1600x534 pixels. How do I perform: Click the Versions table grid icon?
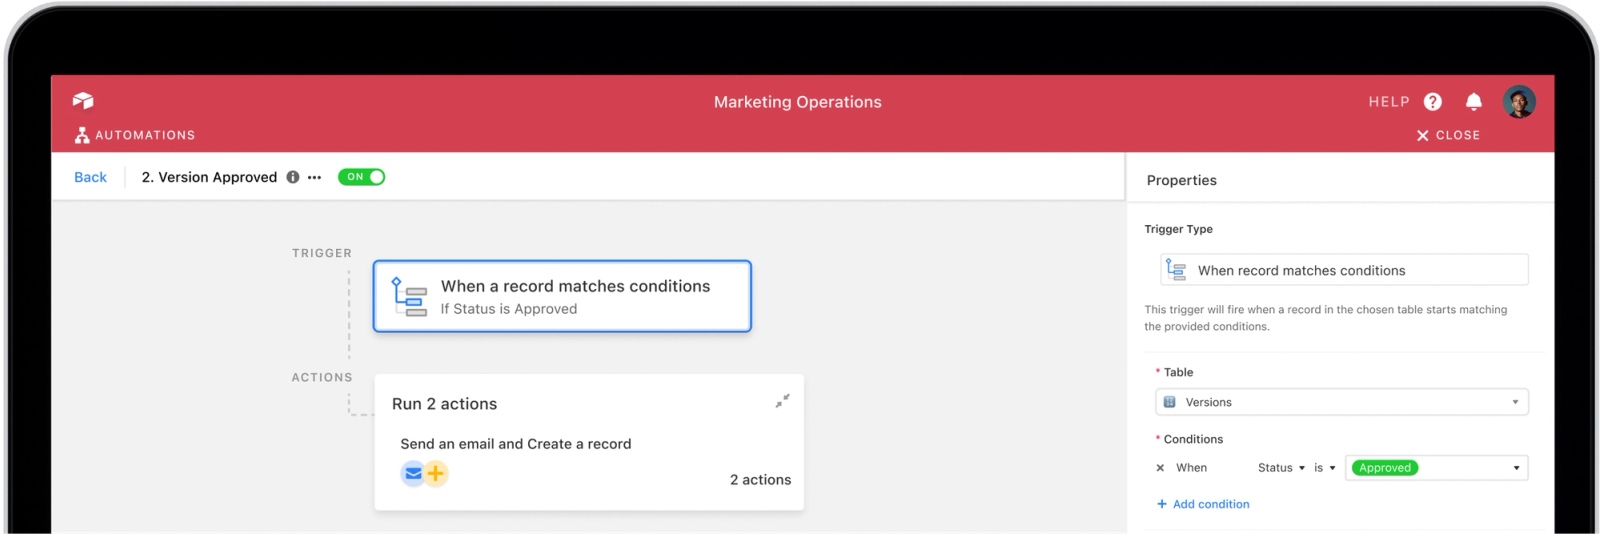tap(1170, 402)
